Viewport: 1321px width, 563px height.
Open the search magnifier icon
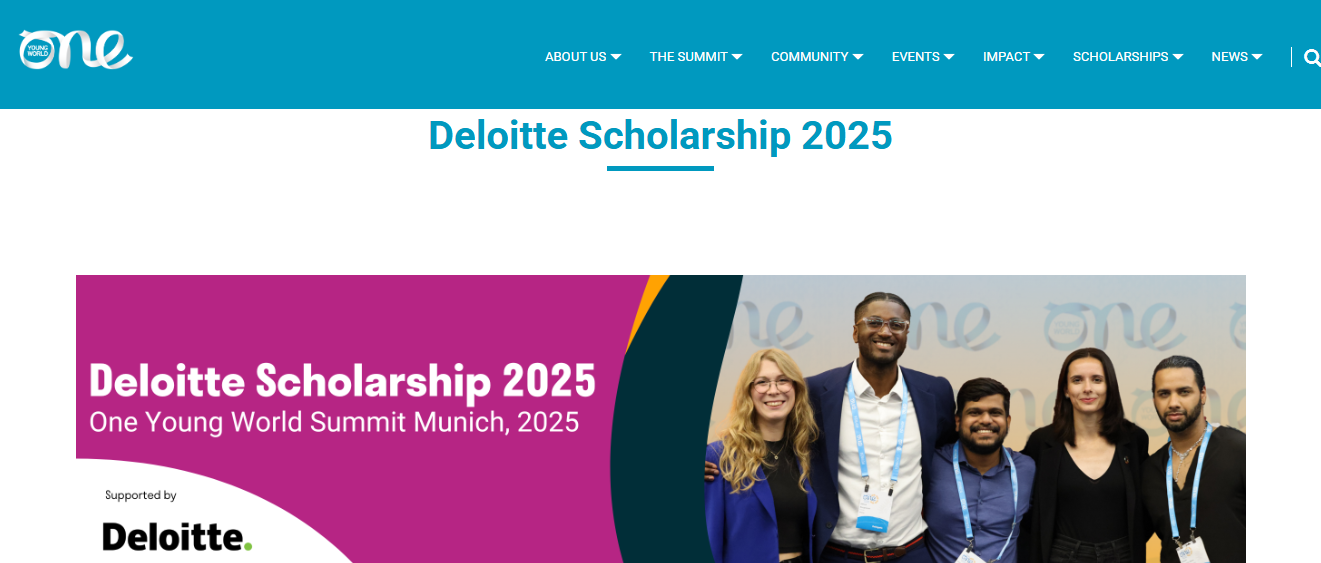(1312, 57)
